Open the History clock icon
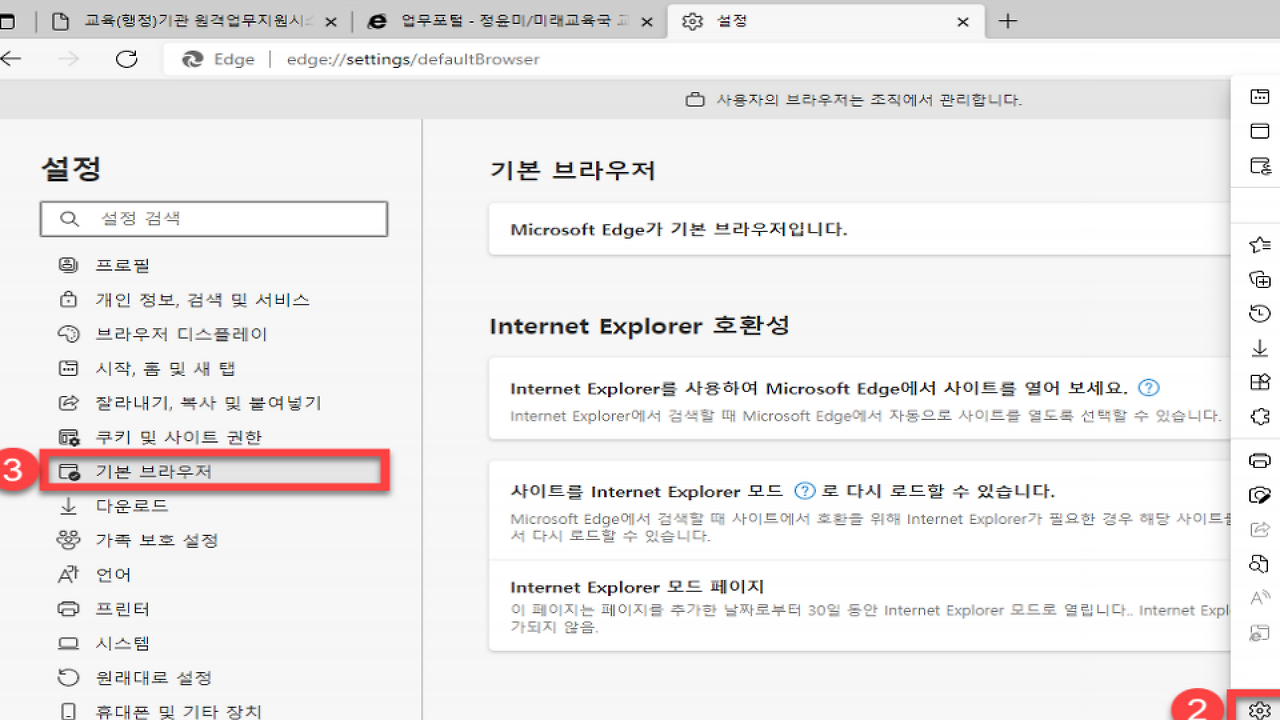The height and width of the screenshot is (720, 1280). (x=1260, y=314)
